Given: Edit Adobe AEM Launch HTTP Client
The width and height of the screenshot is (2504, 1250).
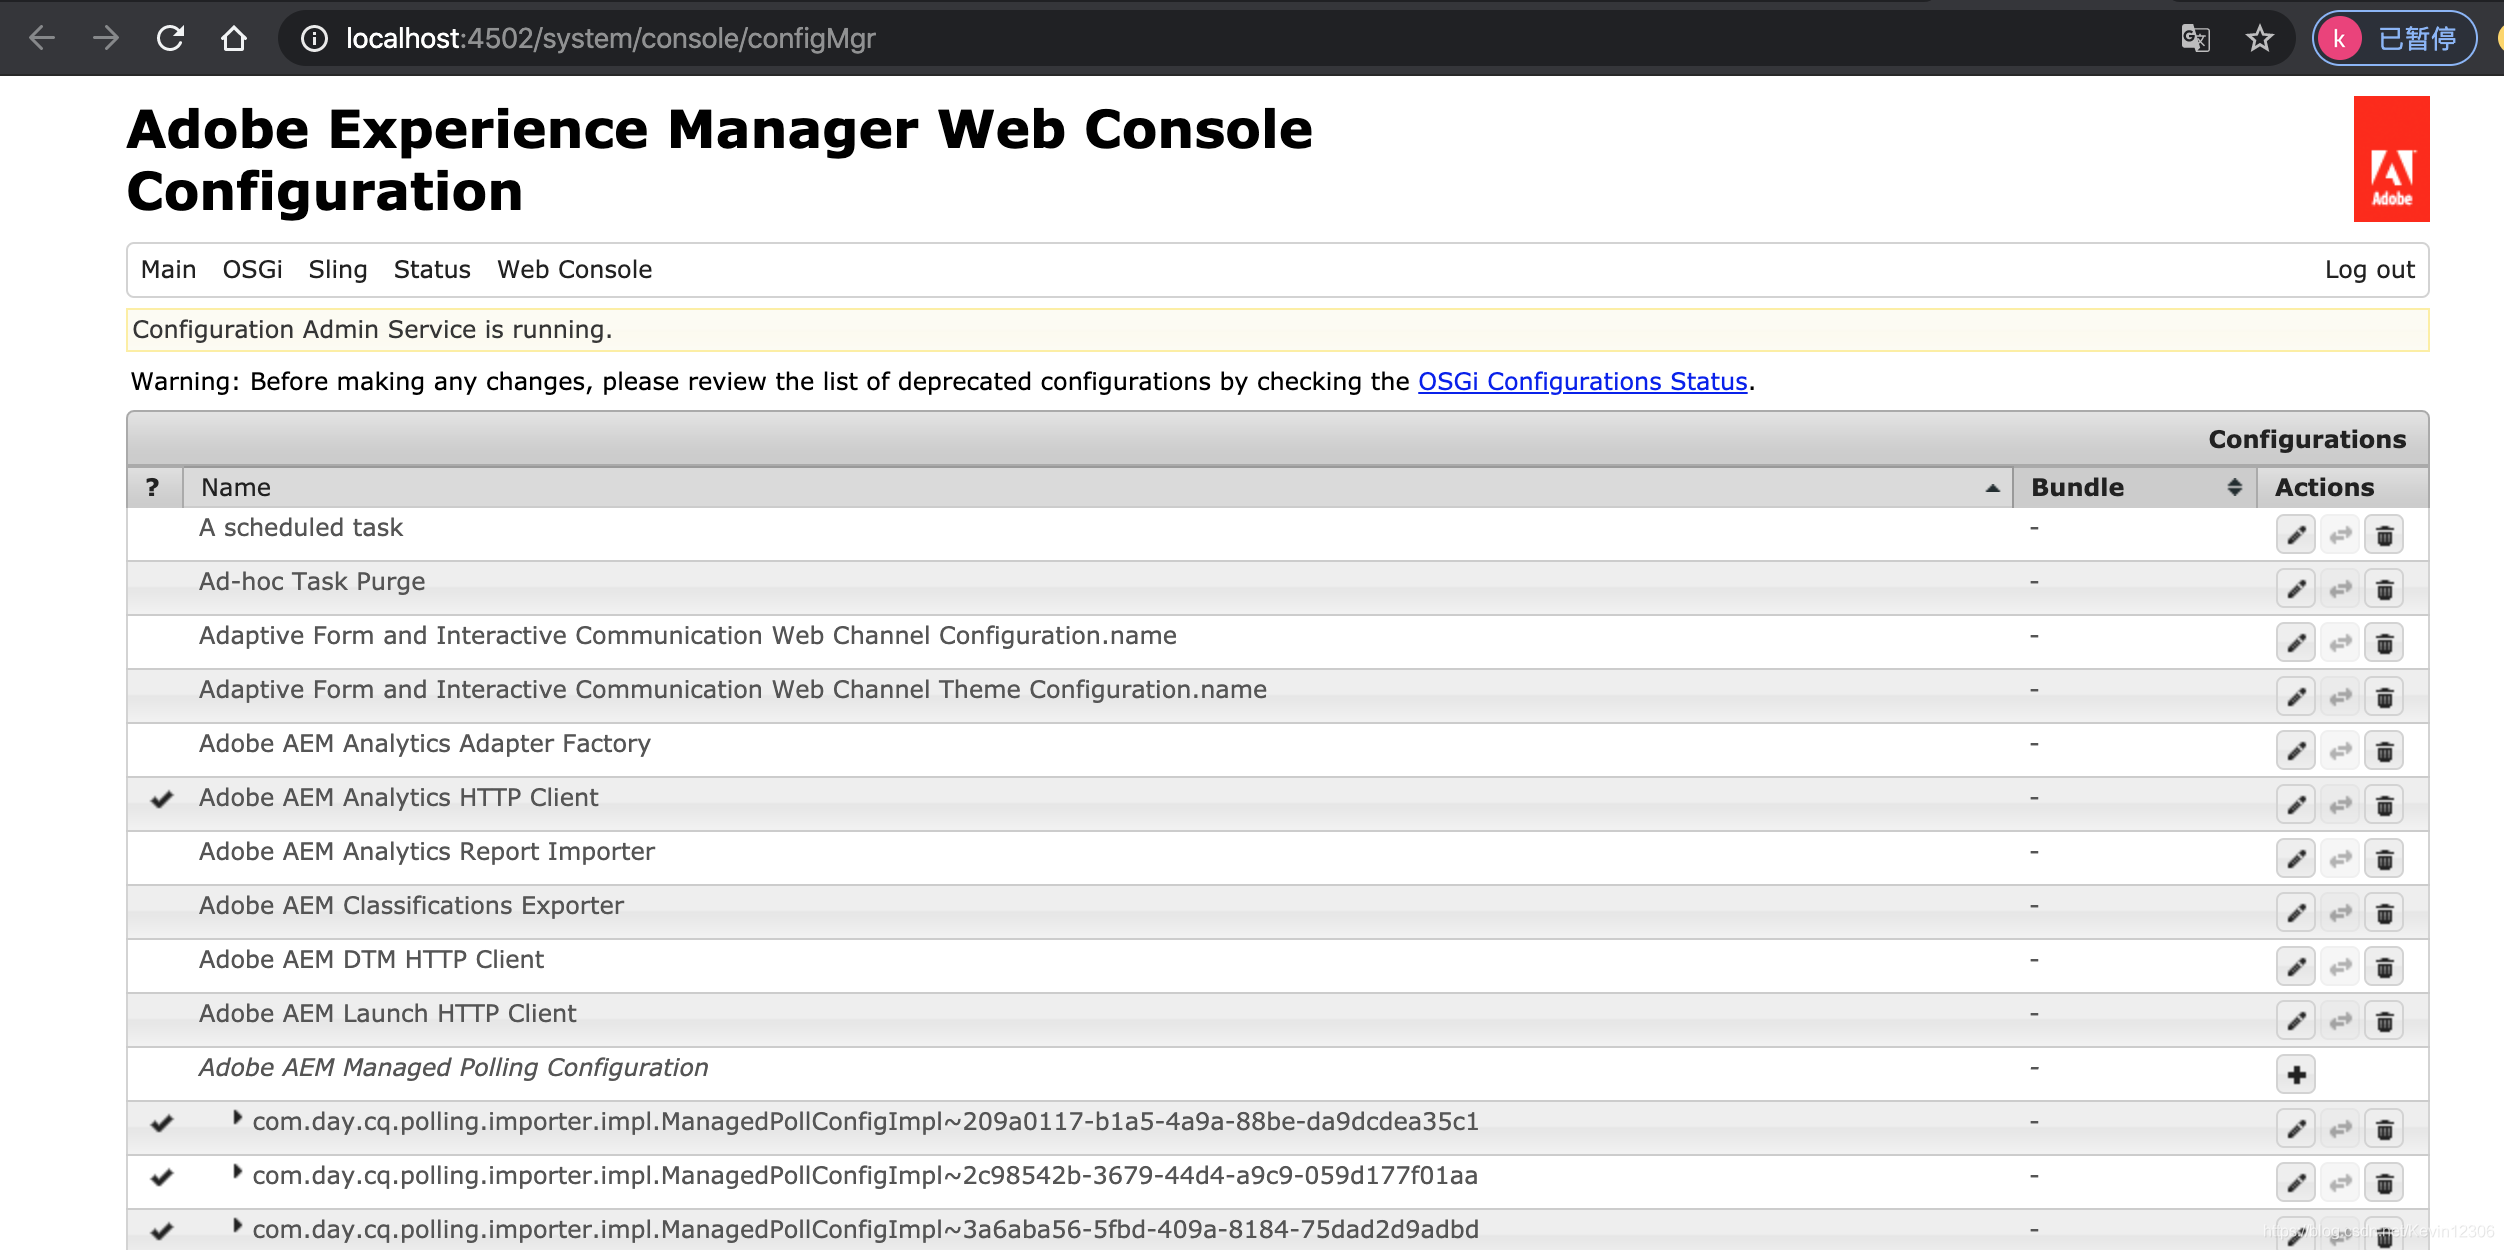Looking at the screenshot, I should [2296, 1021].
